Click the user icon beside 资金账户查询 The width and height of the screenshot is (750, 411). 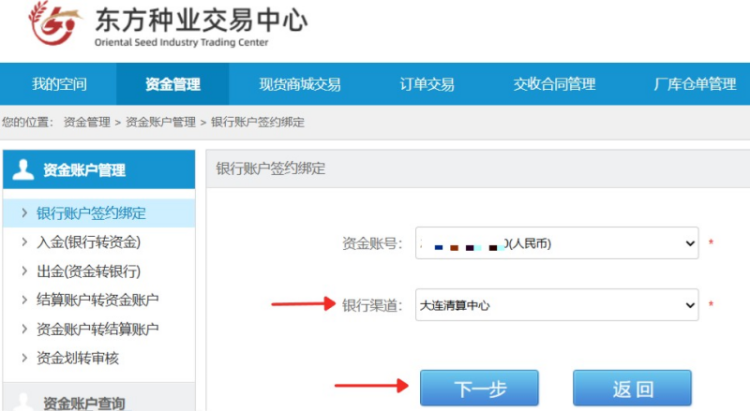22,402
